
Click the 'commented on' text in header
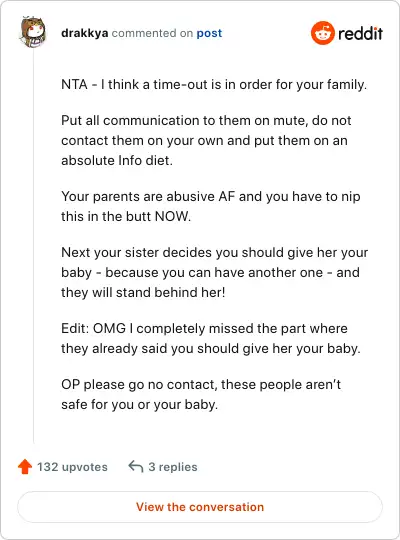point(152,33)
